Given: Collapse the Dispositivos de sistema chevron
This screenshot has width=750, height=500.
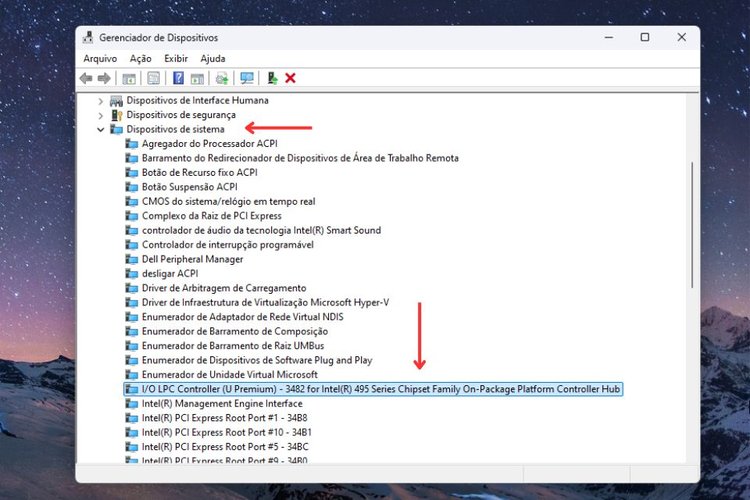Looking at the screenshot, I should point(100,130).
